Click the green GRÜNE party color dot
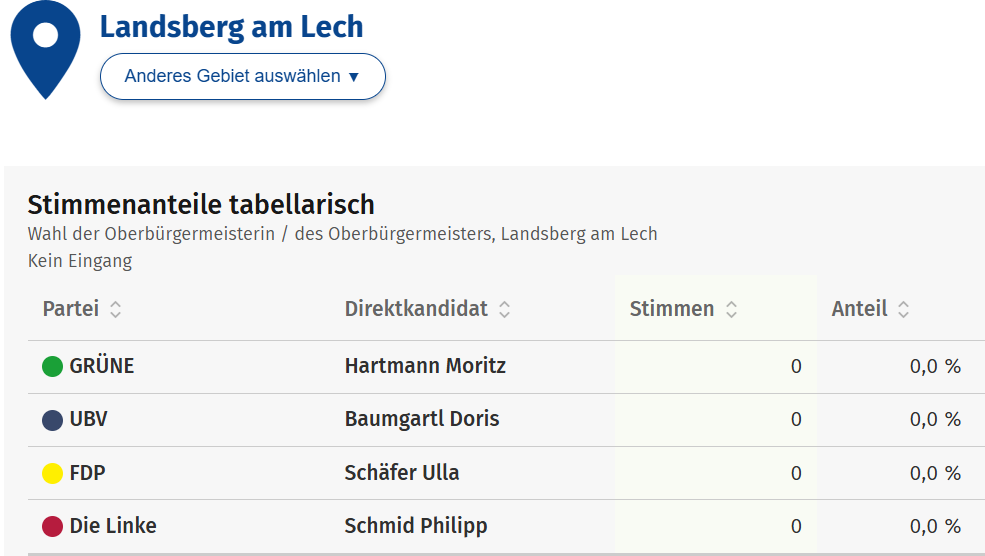The height and width of the screenshot is (556, 985). [x=53, y=366]
